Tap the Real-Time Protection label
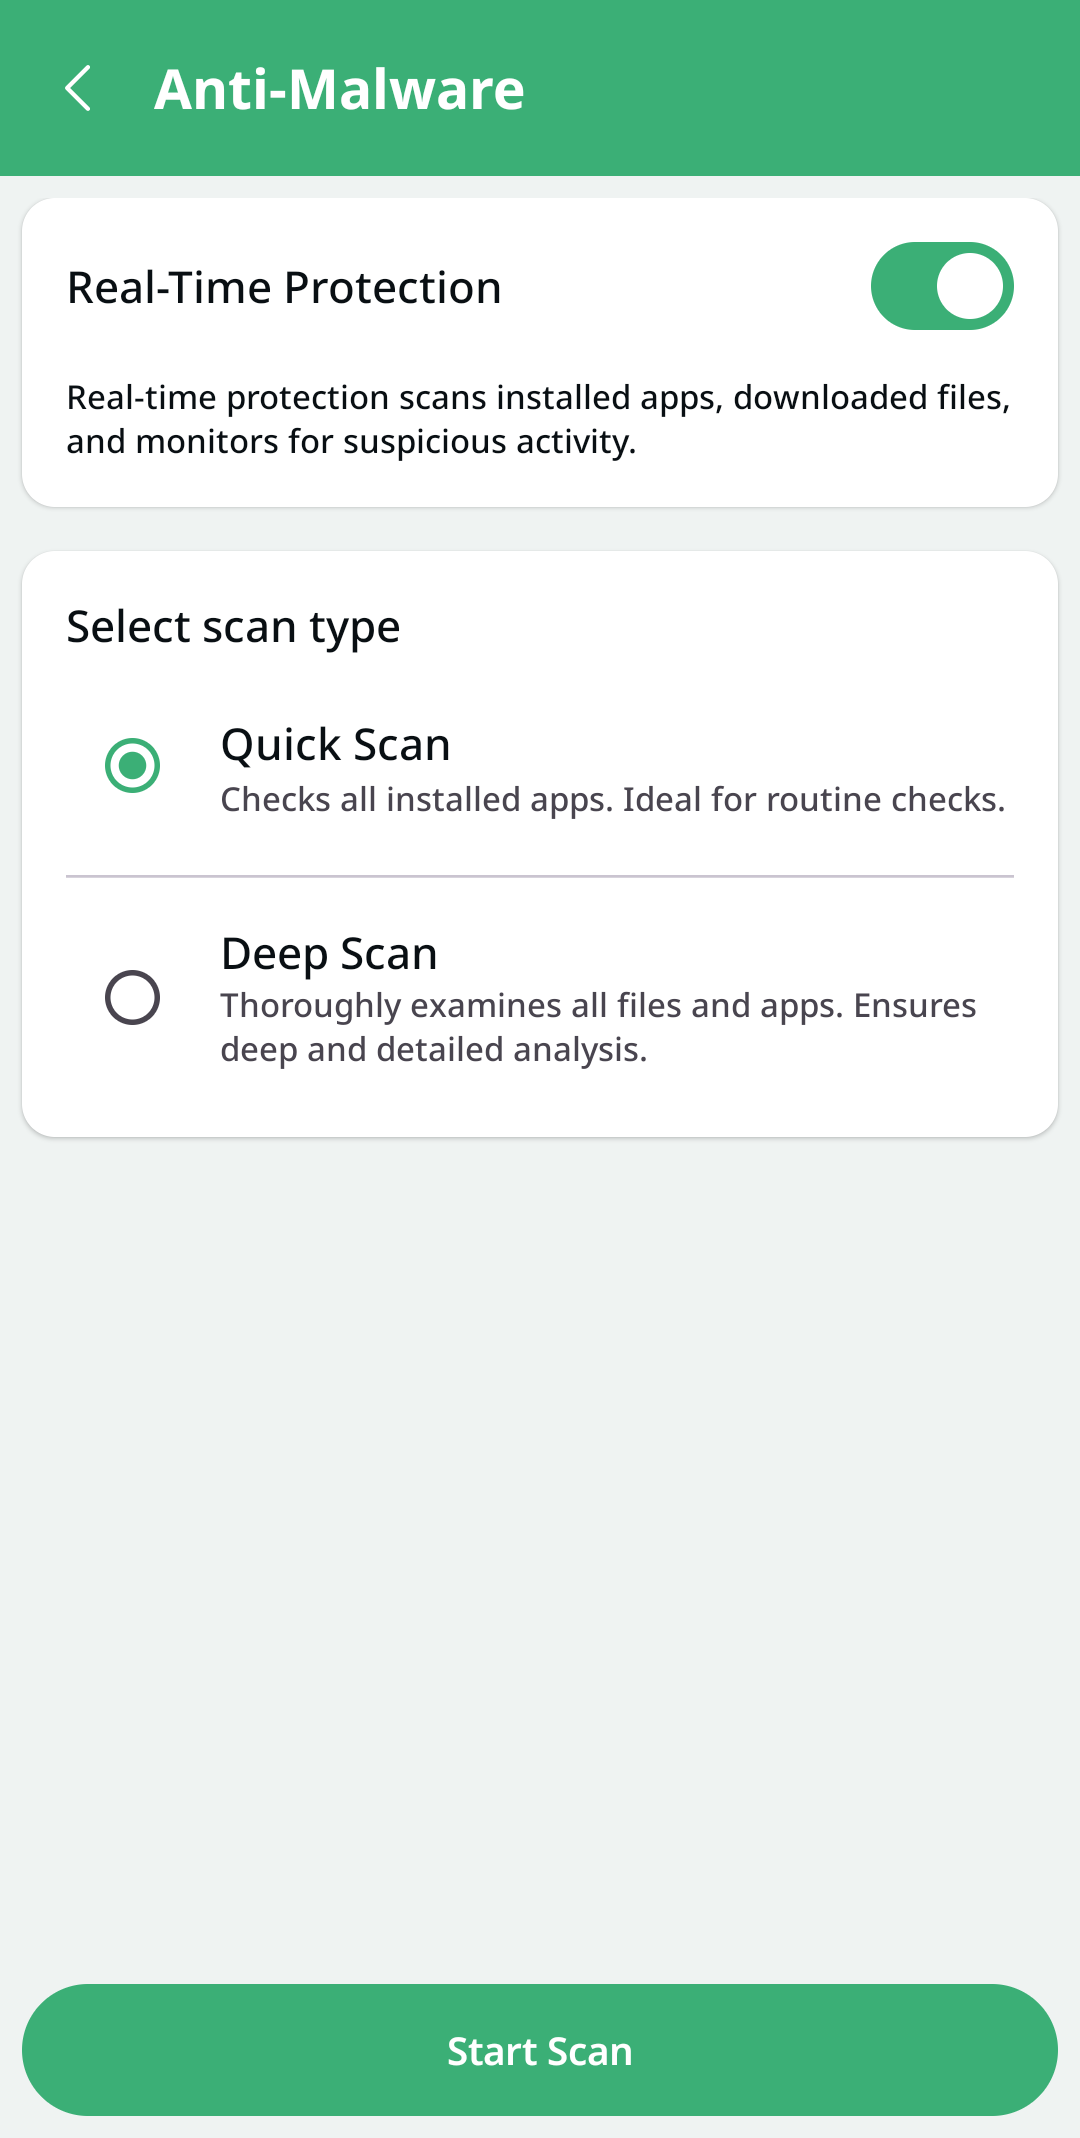This screenshot has width=1080, height=2138. pyautogui.click(x=284, y=288)
